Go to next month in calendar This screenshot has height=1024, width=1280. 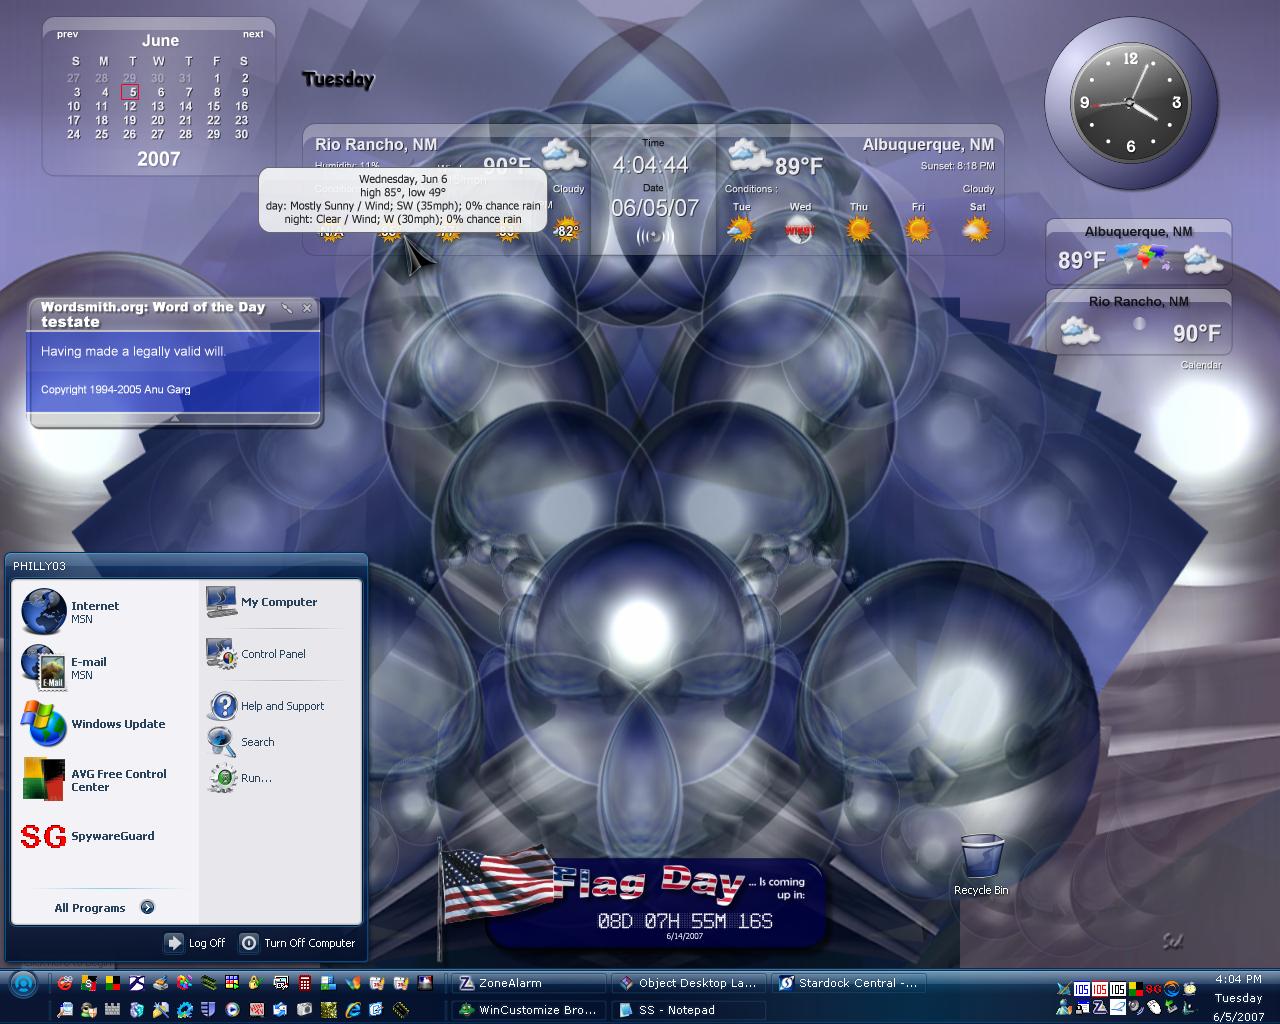[x=253, y=34]
